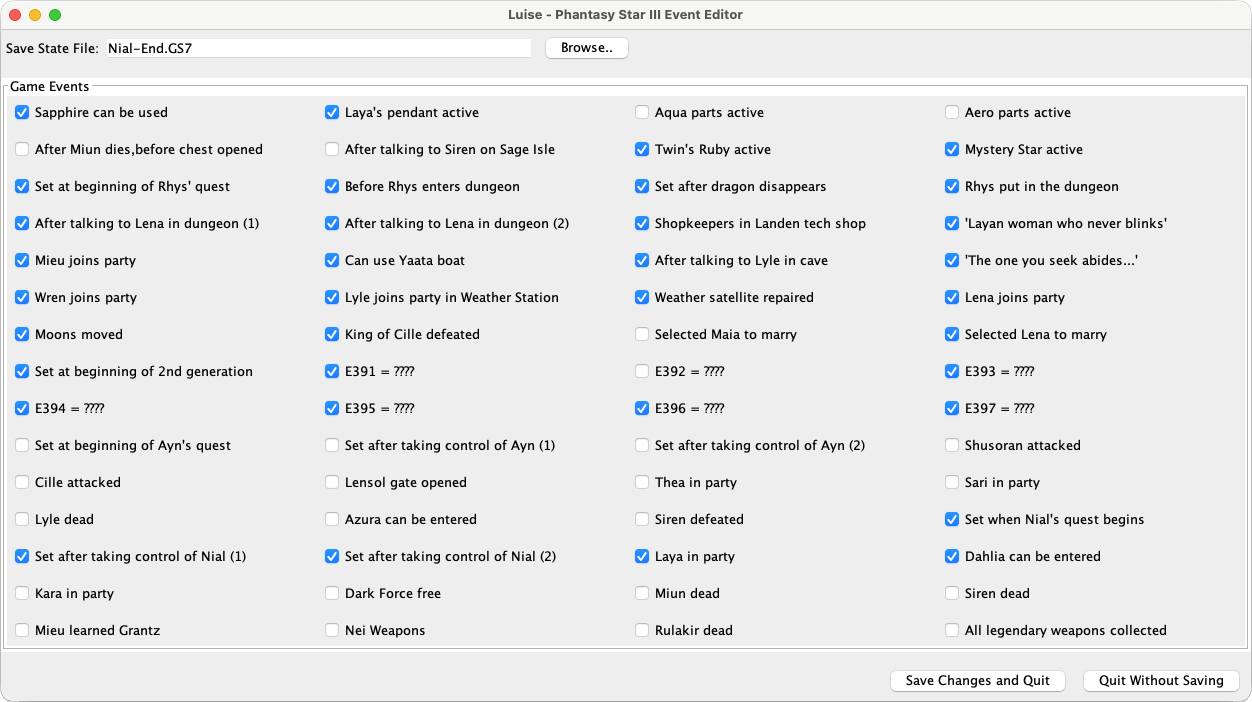Check 'All legendary weapons collected'
The height and width of the screenshot is (702, 1252).
(952, 630)
